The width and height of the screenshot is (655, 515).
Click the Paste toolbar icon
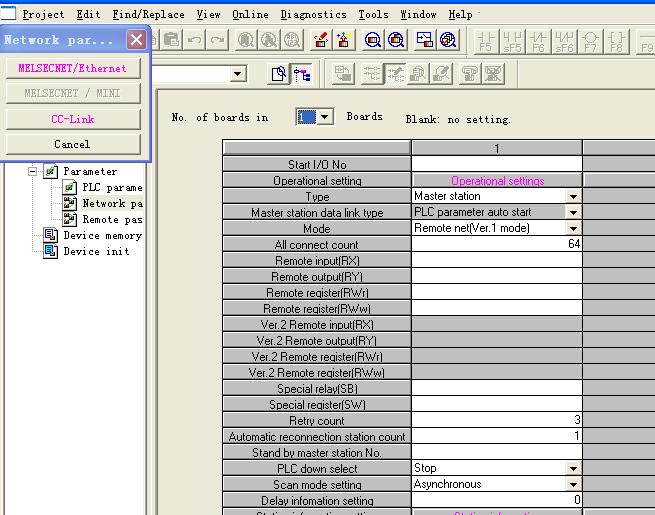click(172, 40)
